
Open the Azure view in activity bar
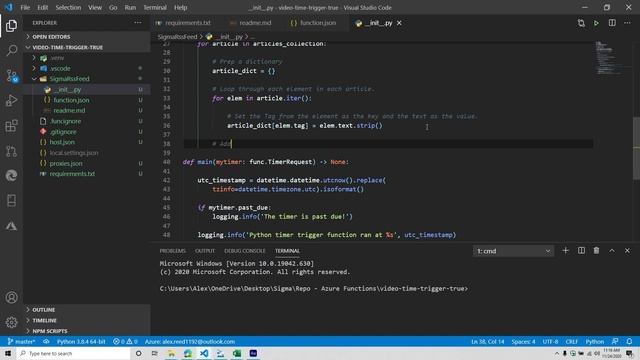click(11, 226)
